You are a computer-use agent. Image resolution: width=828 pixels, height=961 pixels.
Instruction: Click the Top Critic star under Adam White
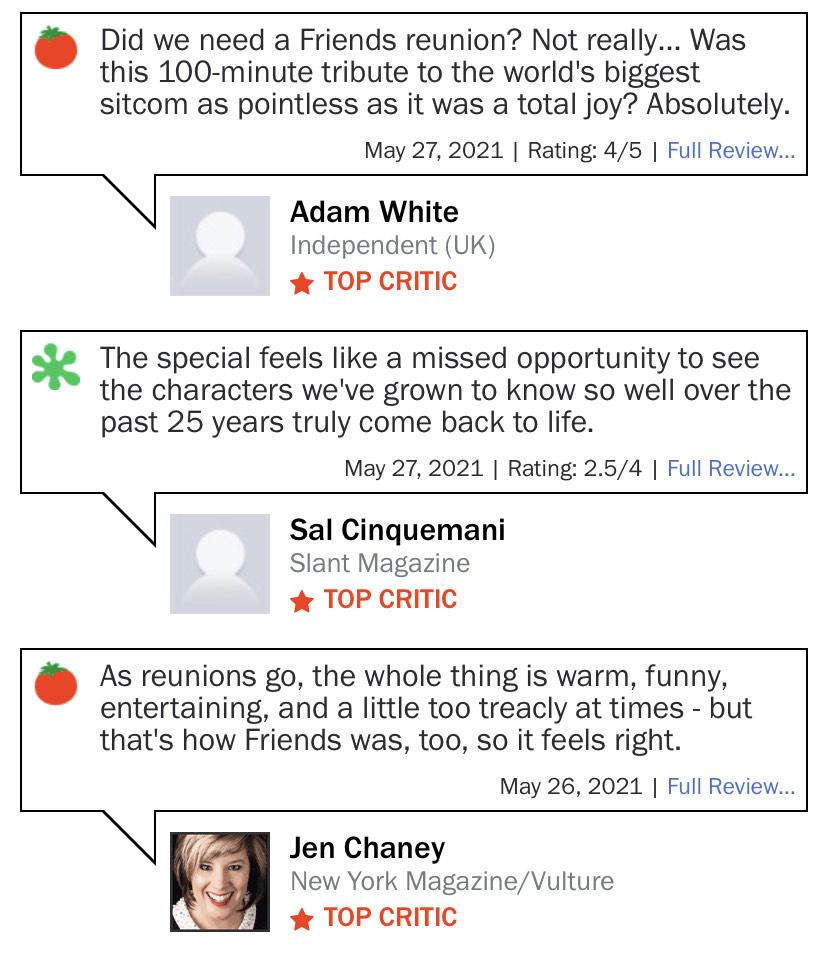tap(301, 284)
